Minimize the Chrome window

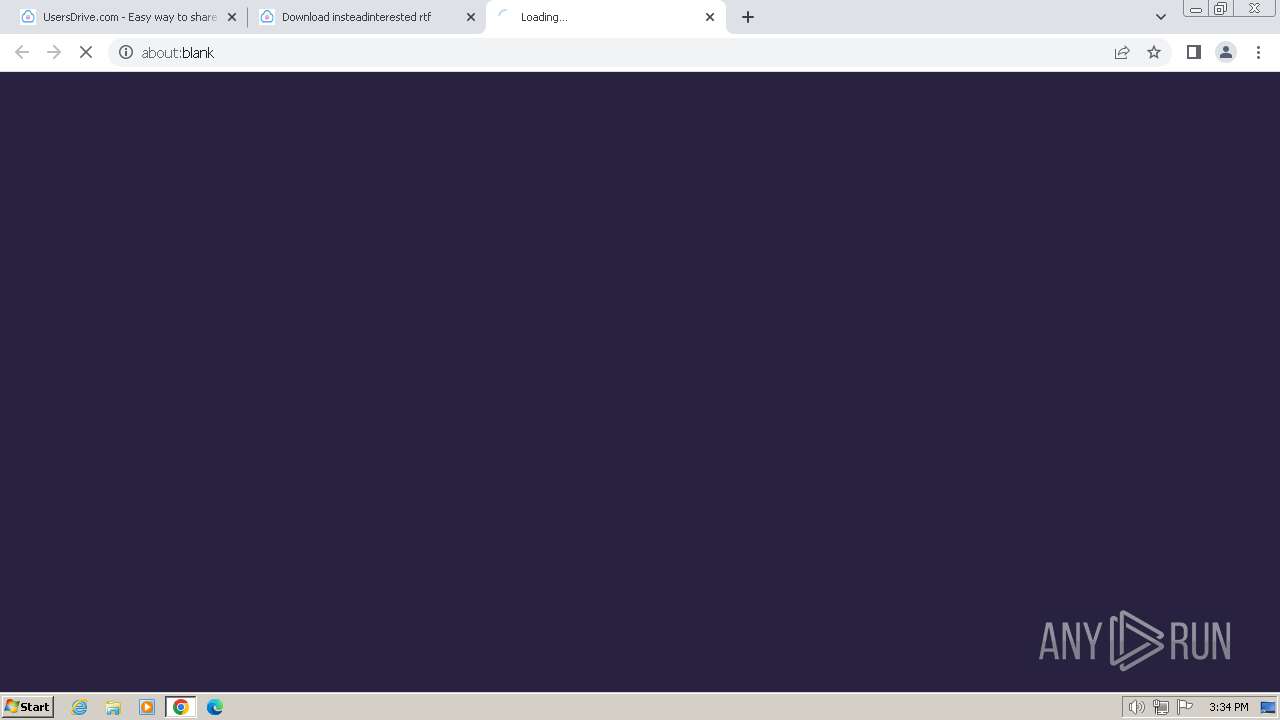pos(1196,9)
